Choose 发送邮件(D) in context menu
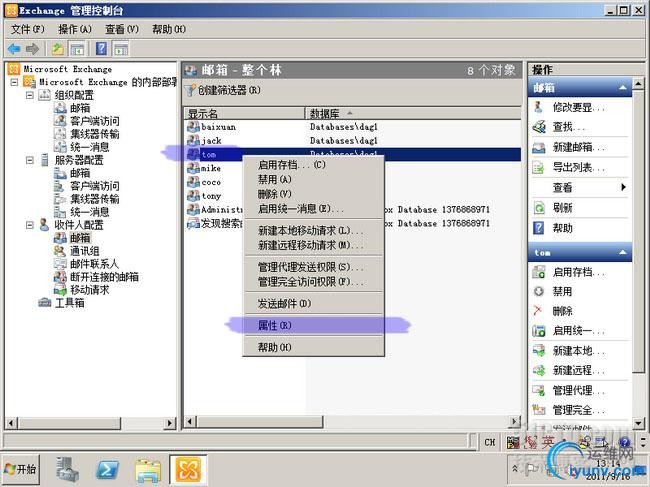 click(313, 303)
